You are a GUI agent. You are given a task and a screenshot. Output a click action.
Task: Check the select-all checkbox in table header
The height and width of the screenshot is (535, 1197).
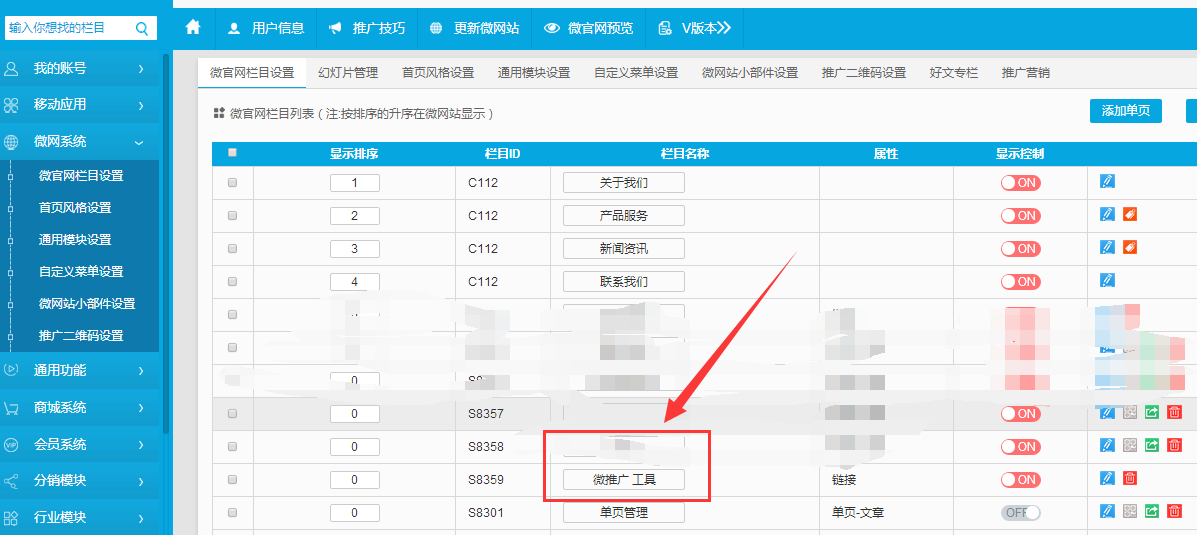(x=233, y=153)
